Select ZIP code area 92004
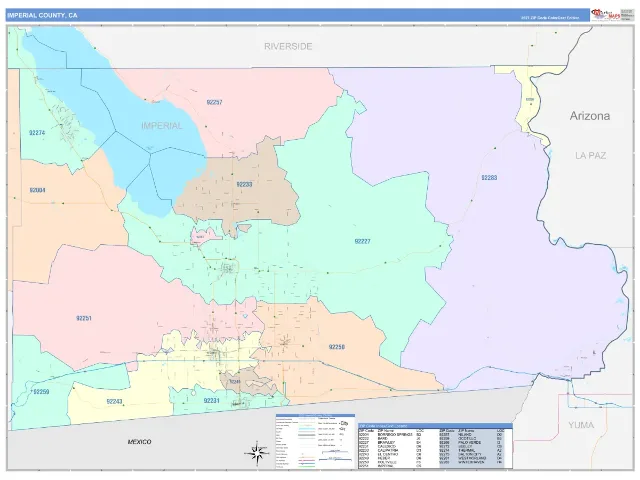640x480 pixels. (37, 190)
